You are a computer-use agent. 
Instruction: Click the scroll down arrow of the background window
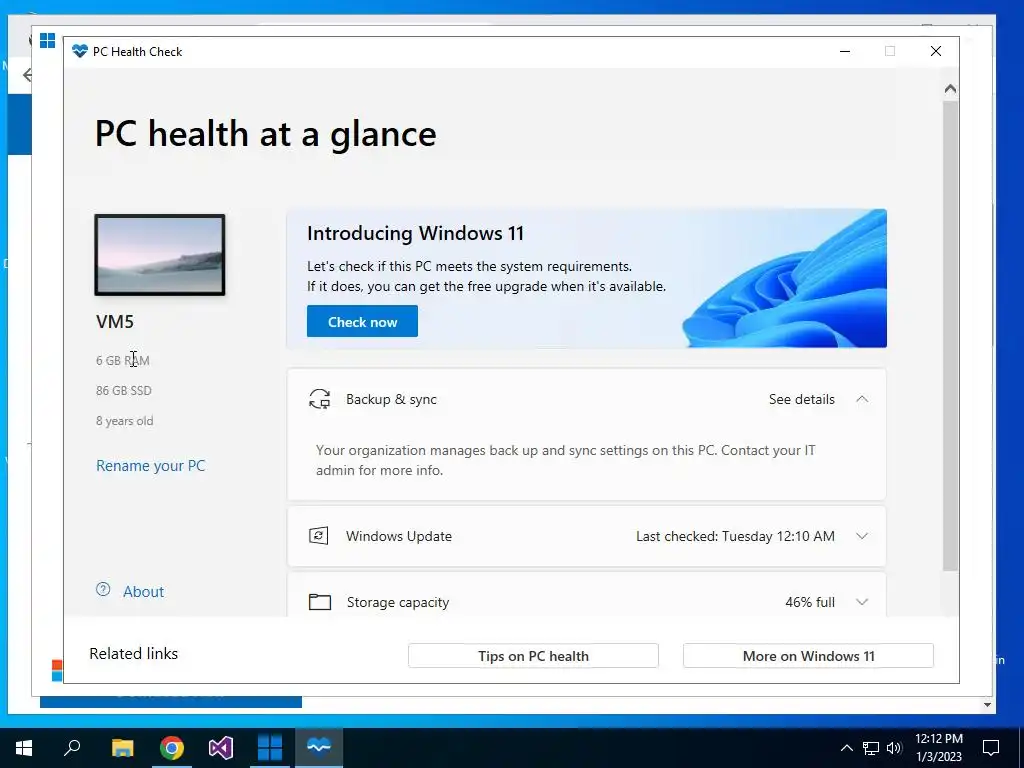click(x=987, y=705)
